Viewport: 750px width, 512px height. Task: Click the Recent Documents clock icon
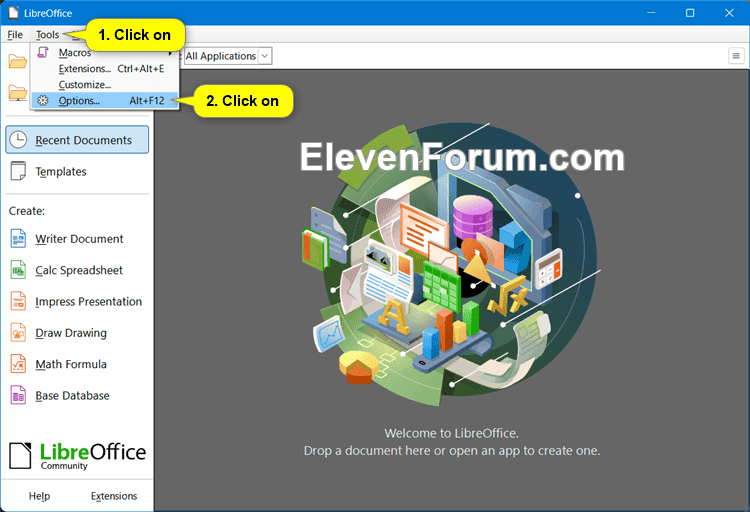tap(18, 140)
